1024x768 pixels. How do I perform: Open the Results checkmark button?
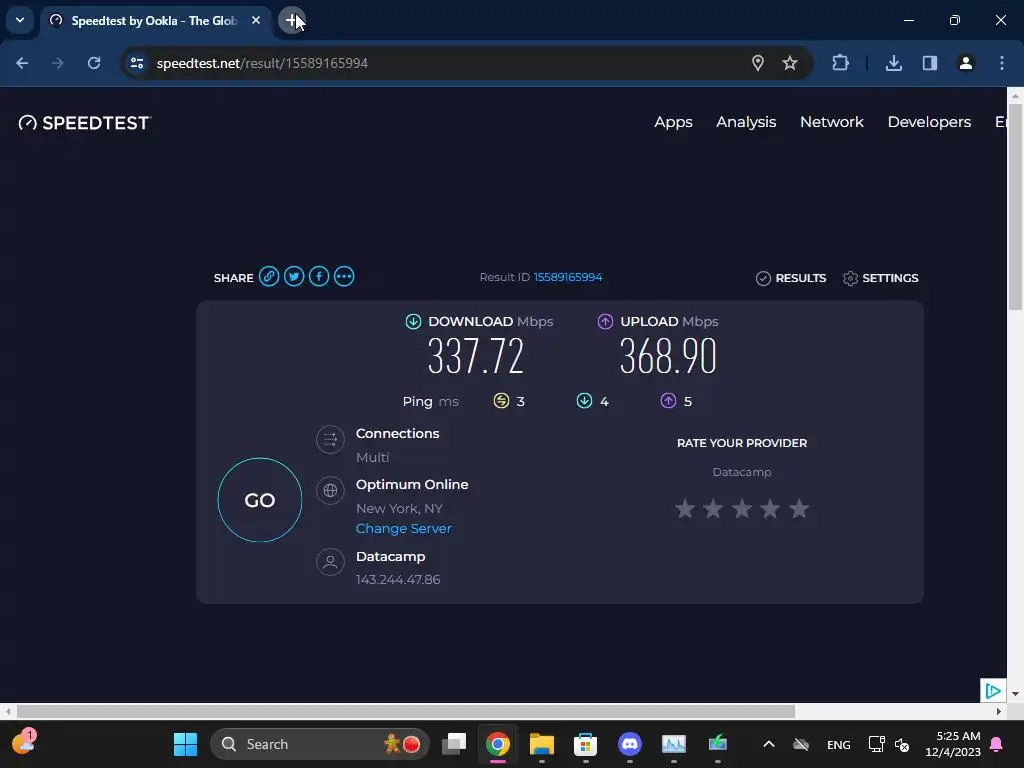[x=791, y=278]
